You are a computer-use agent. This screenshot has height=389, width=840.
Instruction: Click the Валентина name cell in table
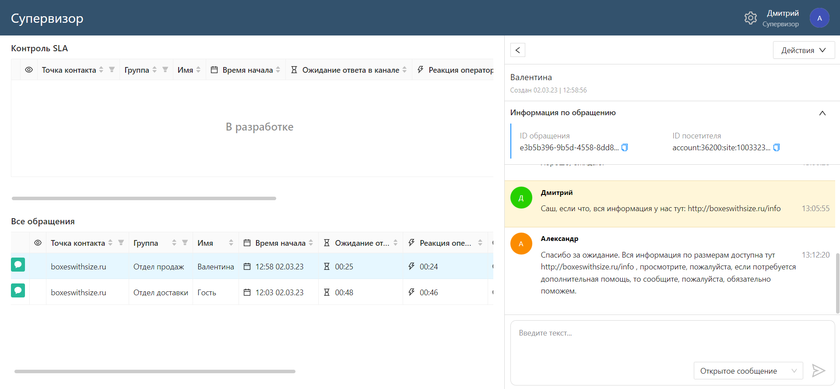click(x=215, y=266)
